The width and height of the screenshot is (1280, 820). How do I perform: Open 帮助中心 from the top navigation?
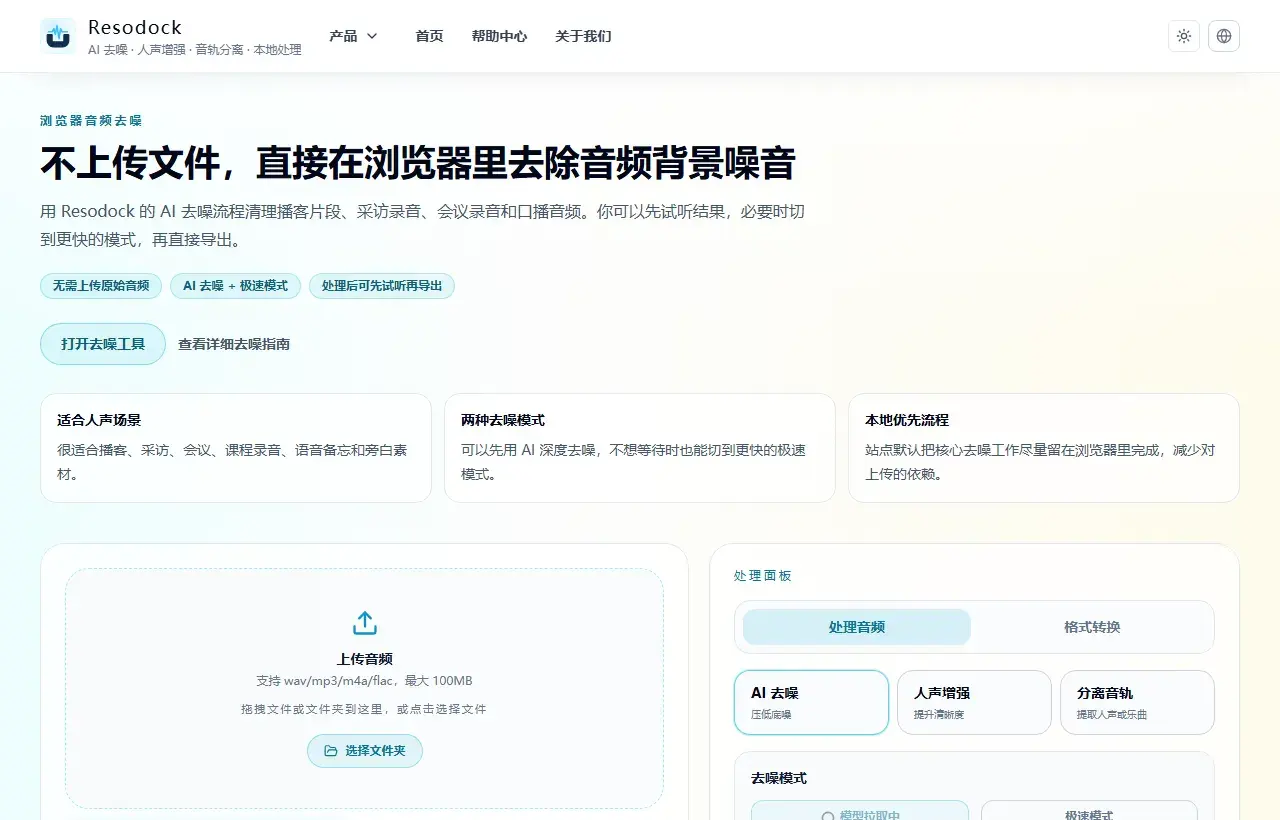(x=500, y=36)
